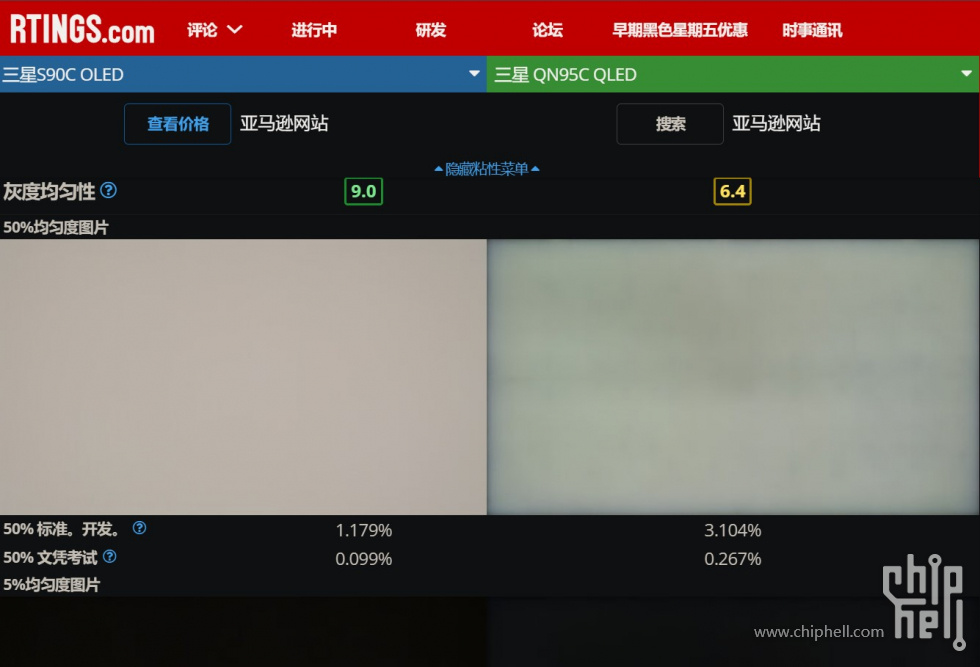Open the 研发 menu item
Screen dimensions: 980x667
pos(431,30)
